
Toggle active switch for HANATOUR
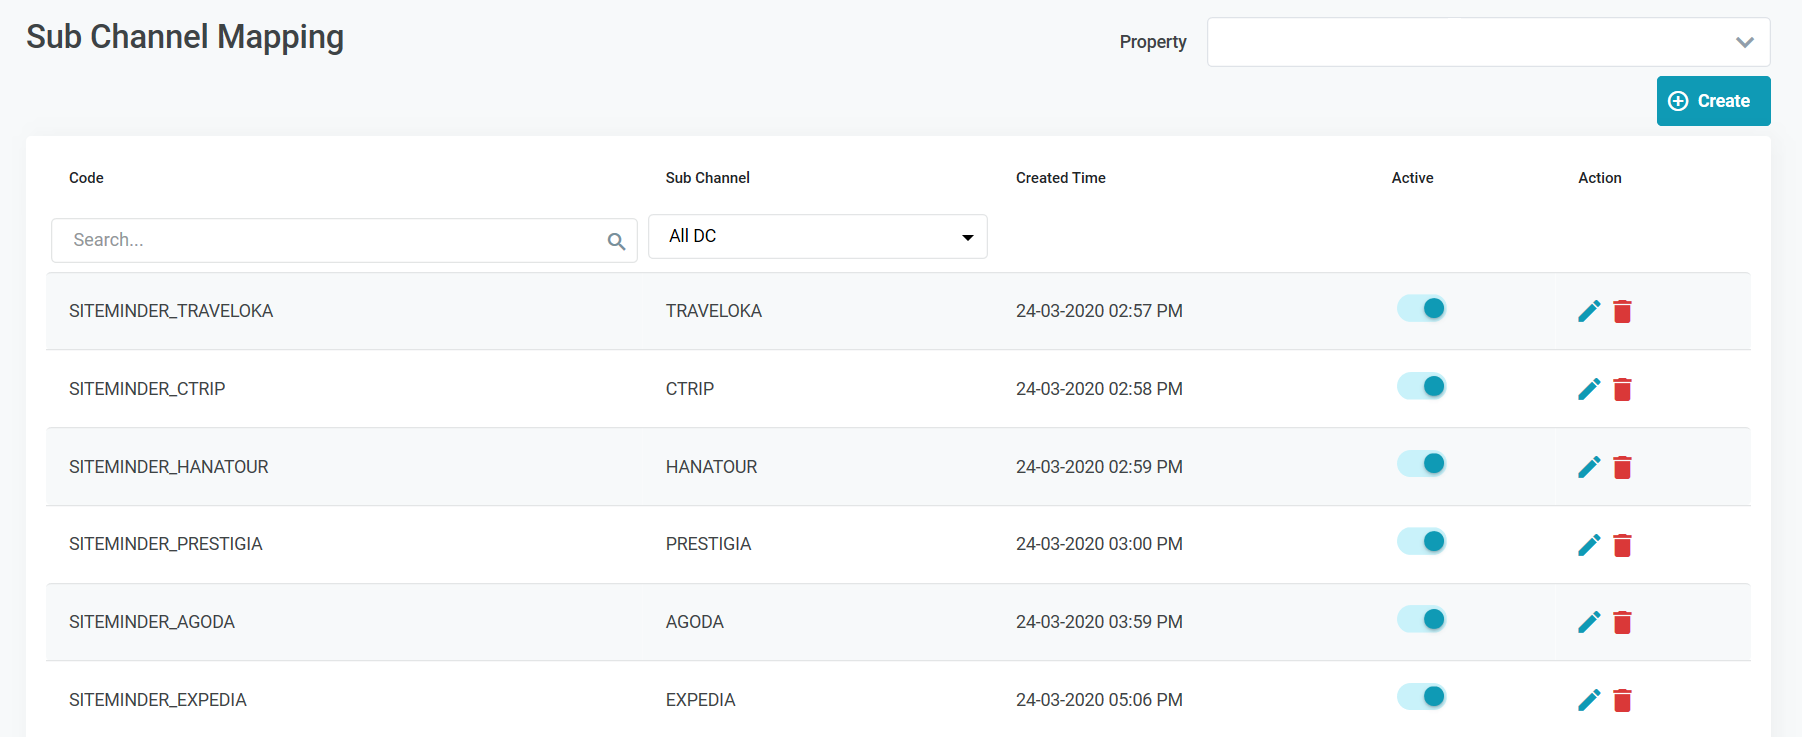pos(1421,464)
